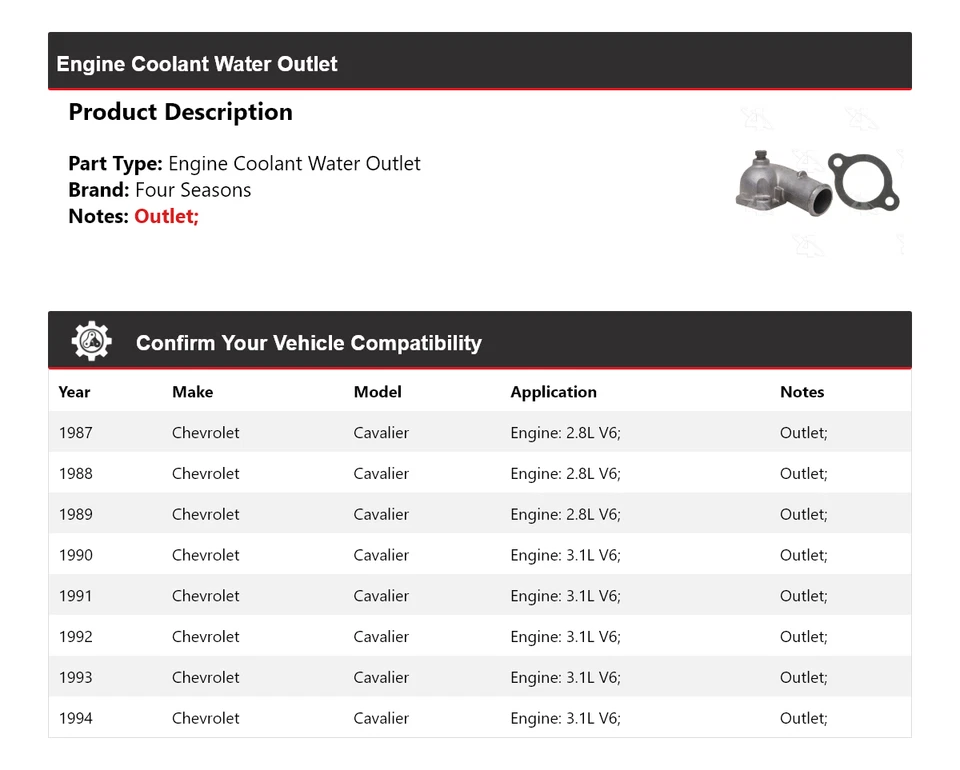960x770 pixels.
Task: Click the 1994 Chevrolet Cavalier row
Action: [x=479, y=718]
